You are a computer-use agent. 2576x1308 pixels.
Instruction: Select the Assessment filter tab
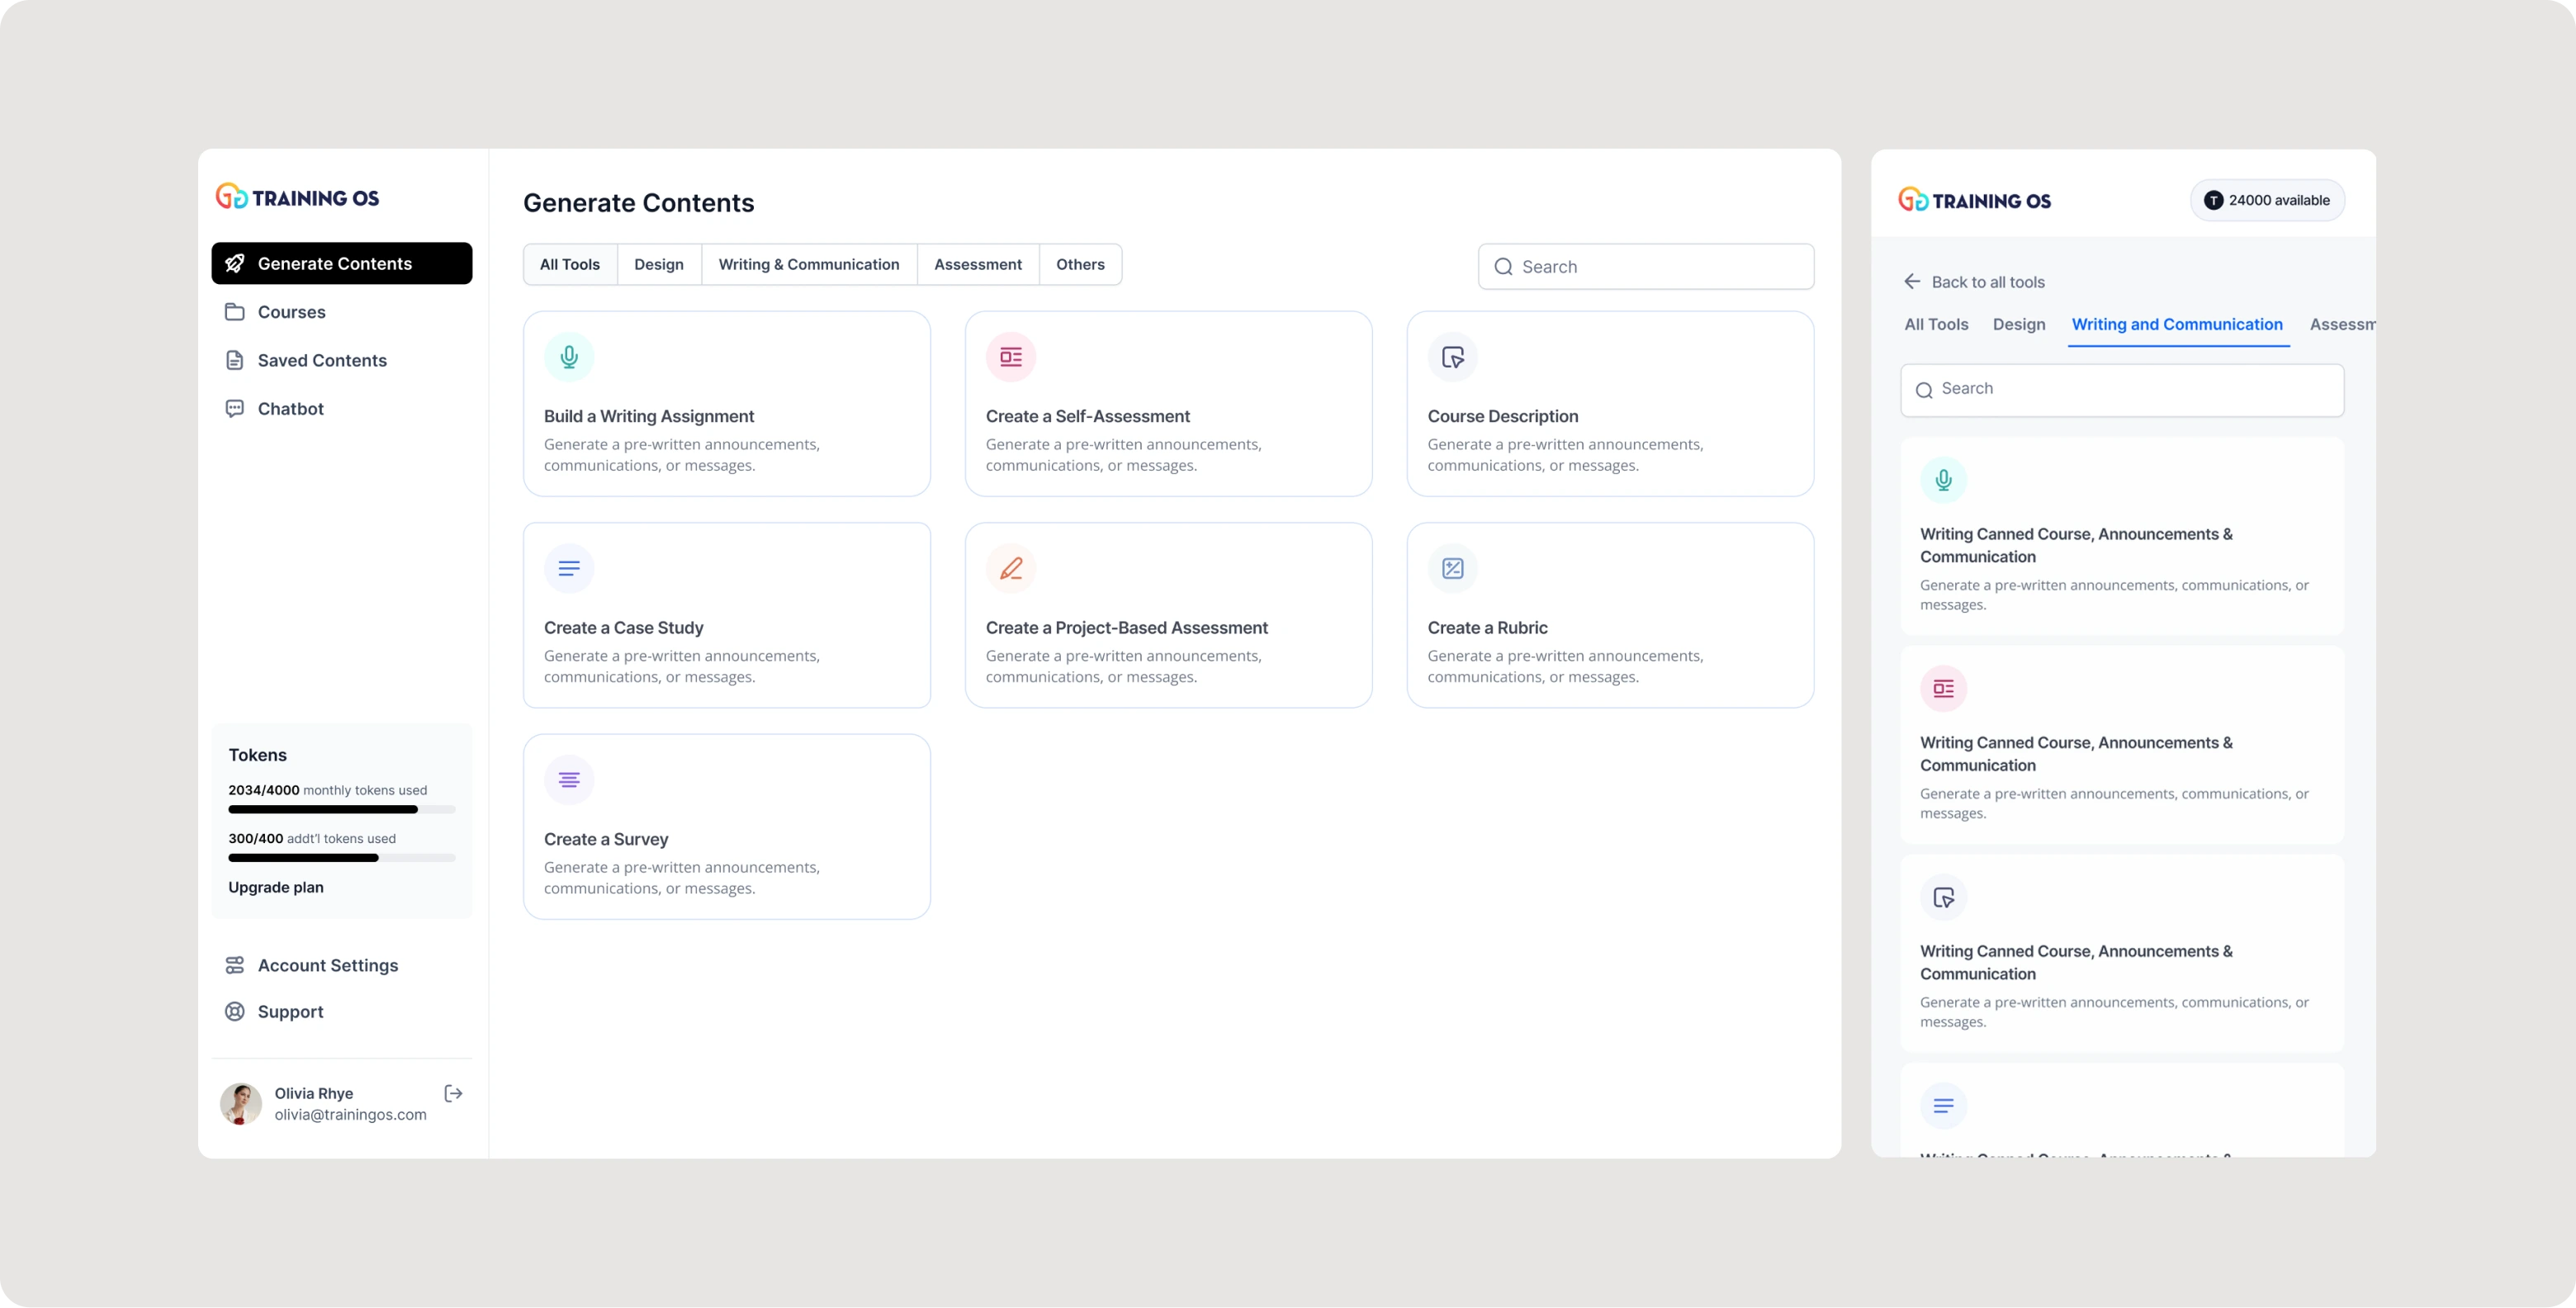(x=977, y=265)
